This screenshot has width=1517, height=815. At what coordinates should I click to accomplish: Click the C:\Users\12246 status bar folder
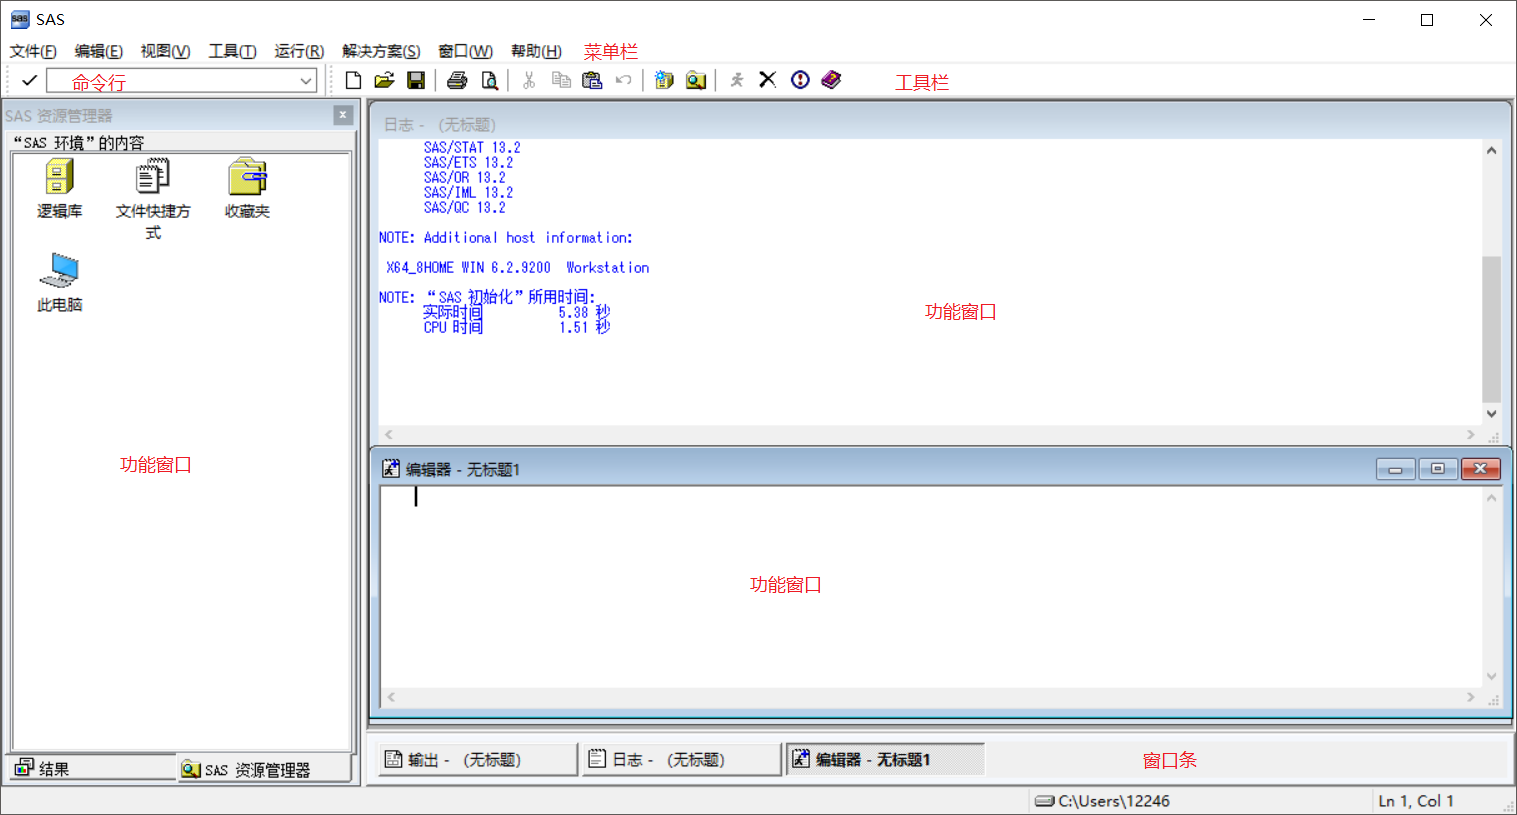tap(1102, 801)
